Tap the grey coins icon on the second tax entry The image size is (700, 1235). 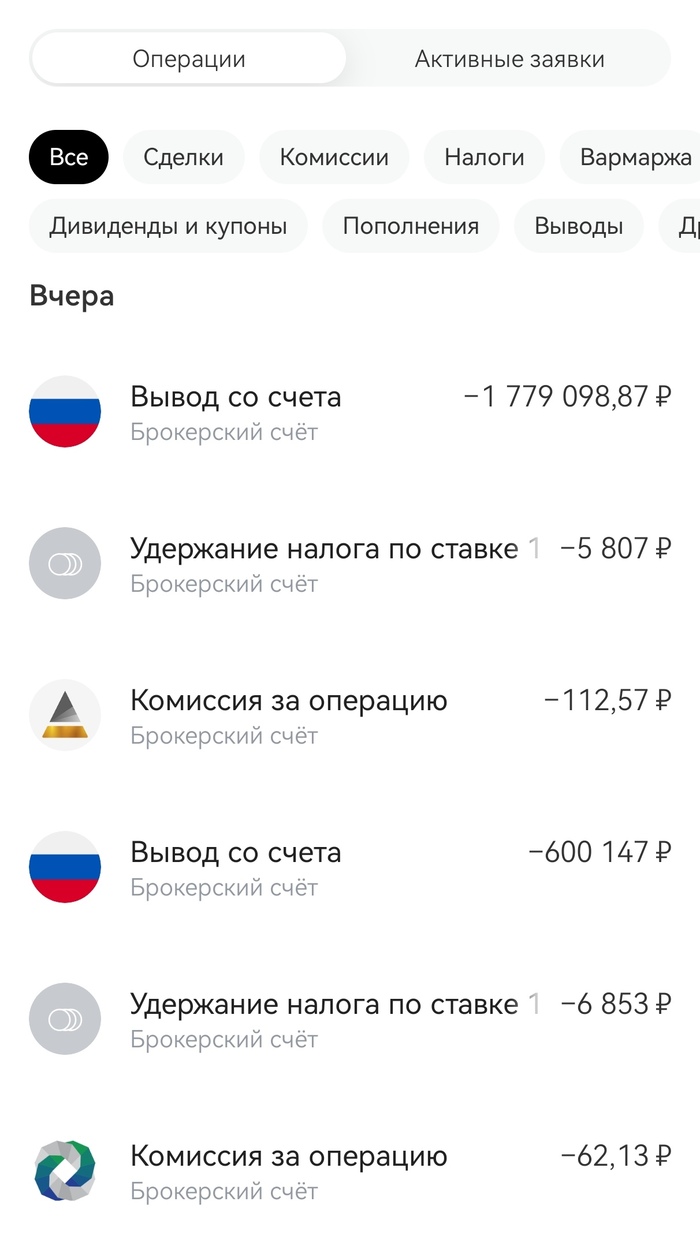click(x=65, y=1019)
